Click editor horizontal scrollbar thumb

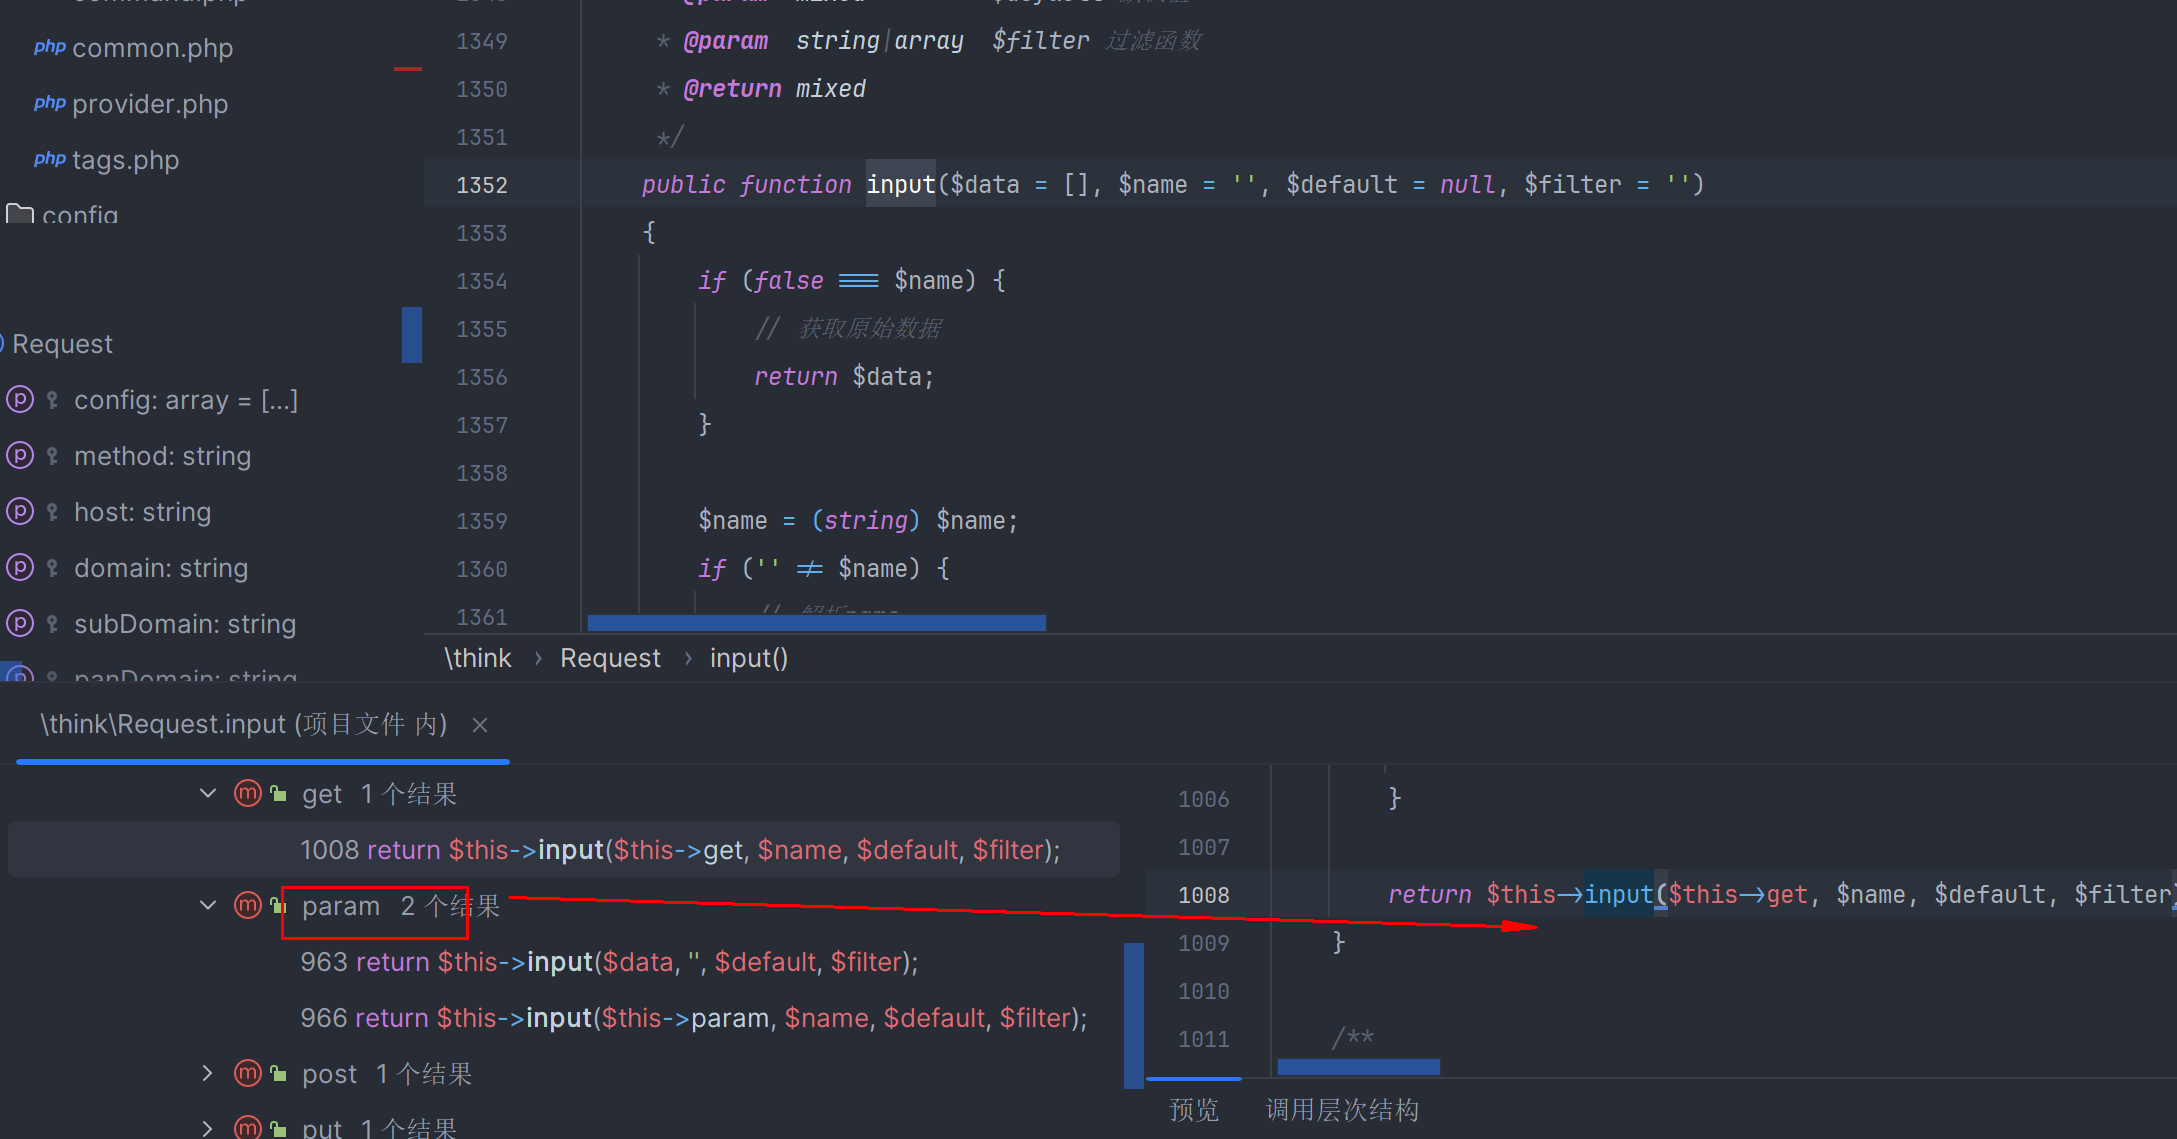click(816, 623)
